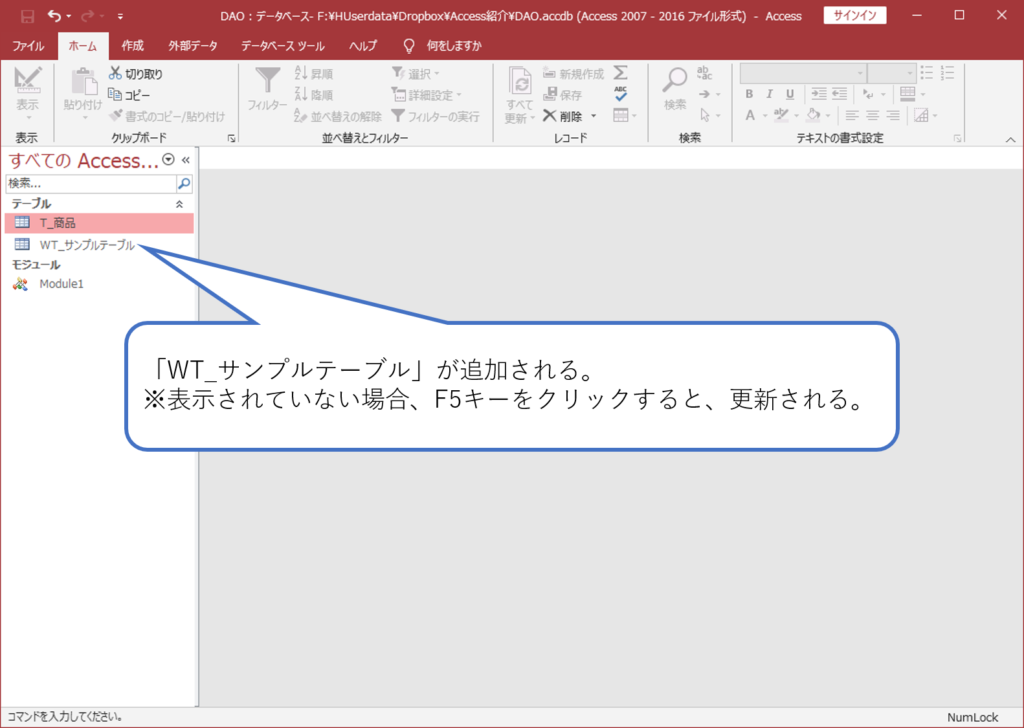The height and width of the screenshot is (728, 1024).
Task: Open the font name combo box
Action: (803, 73)
